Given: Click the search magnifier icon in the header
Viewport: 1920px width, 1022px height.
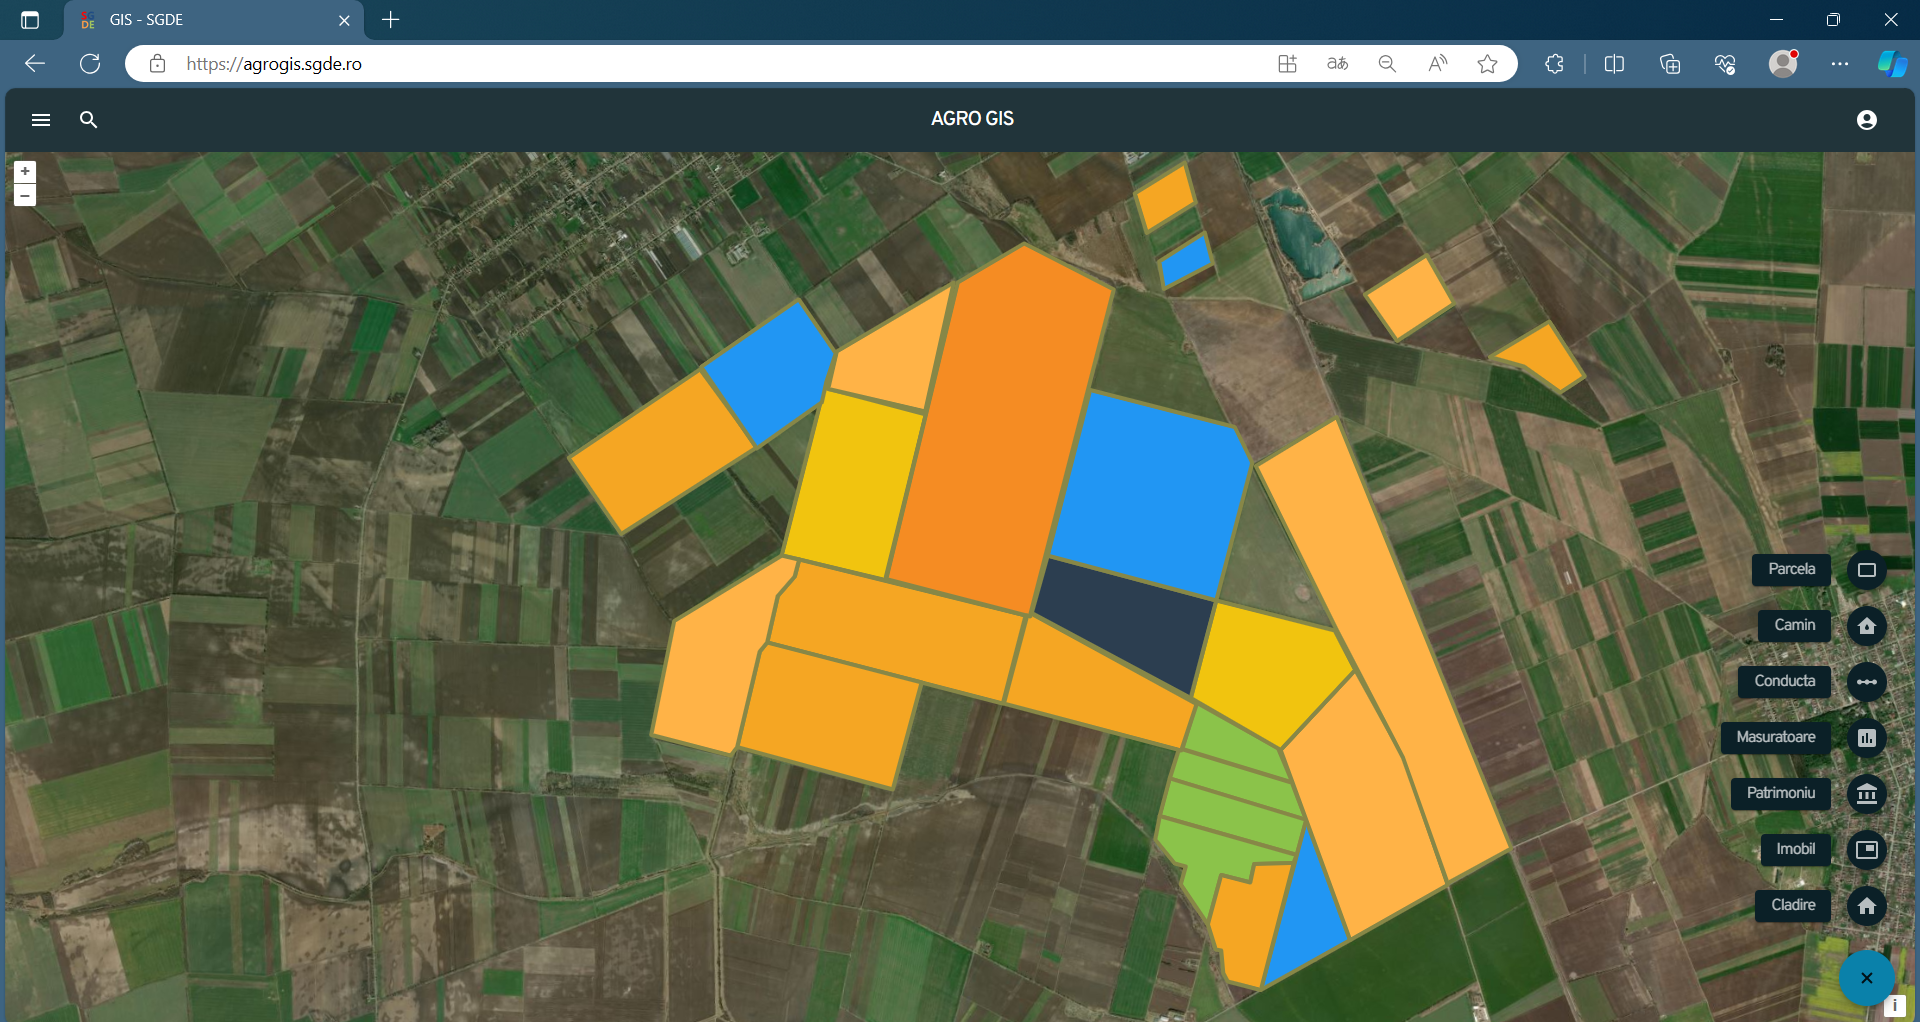Looking at the screenshot, I should click(x=89, y=120).
